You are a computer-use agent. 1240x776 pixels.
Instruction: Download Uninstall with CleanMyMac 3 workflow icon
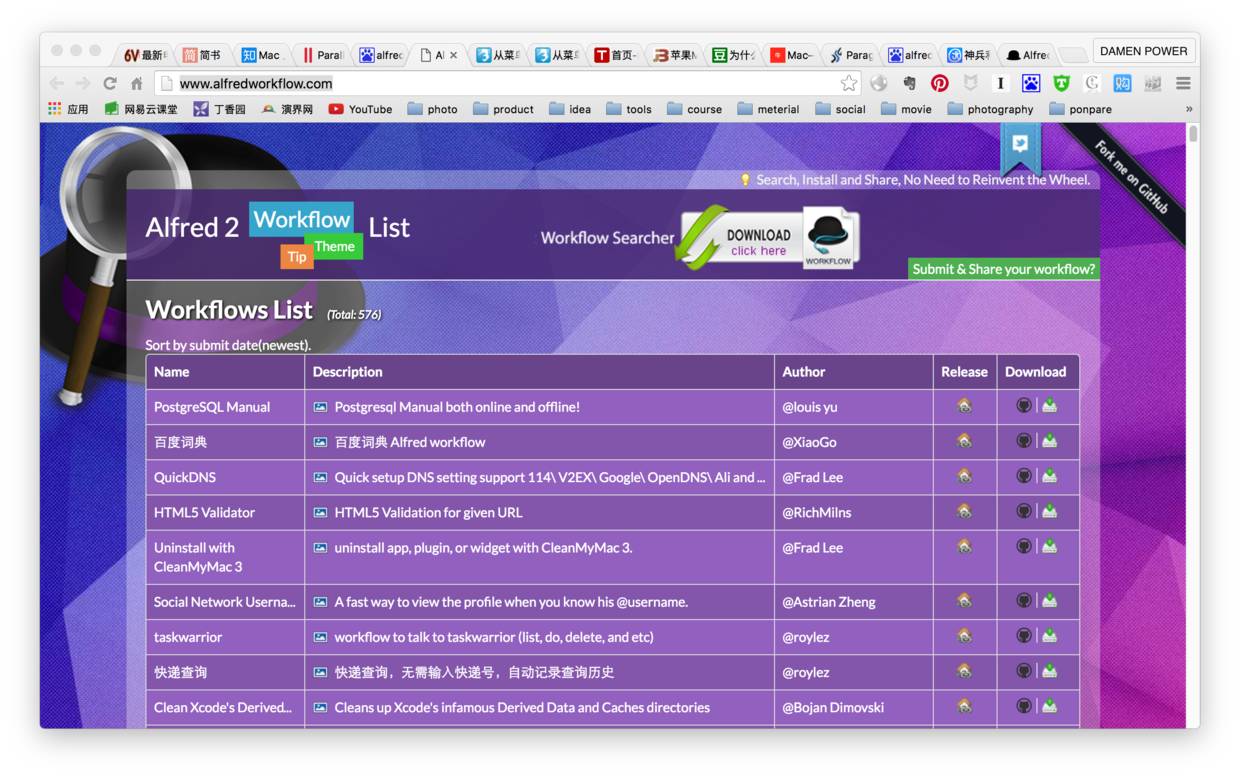pos(1049,546)
